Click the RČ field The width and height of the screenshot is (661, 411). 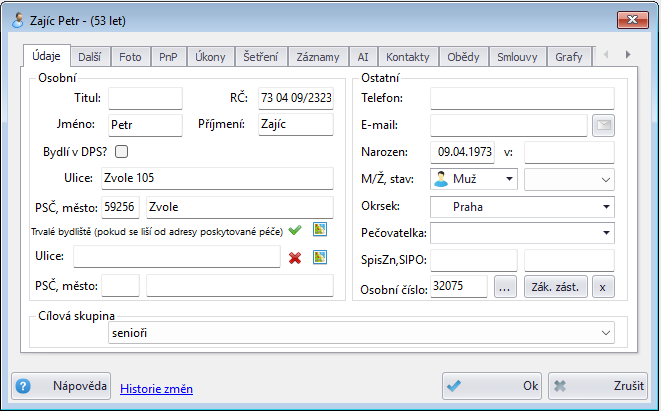pos(296,98)
